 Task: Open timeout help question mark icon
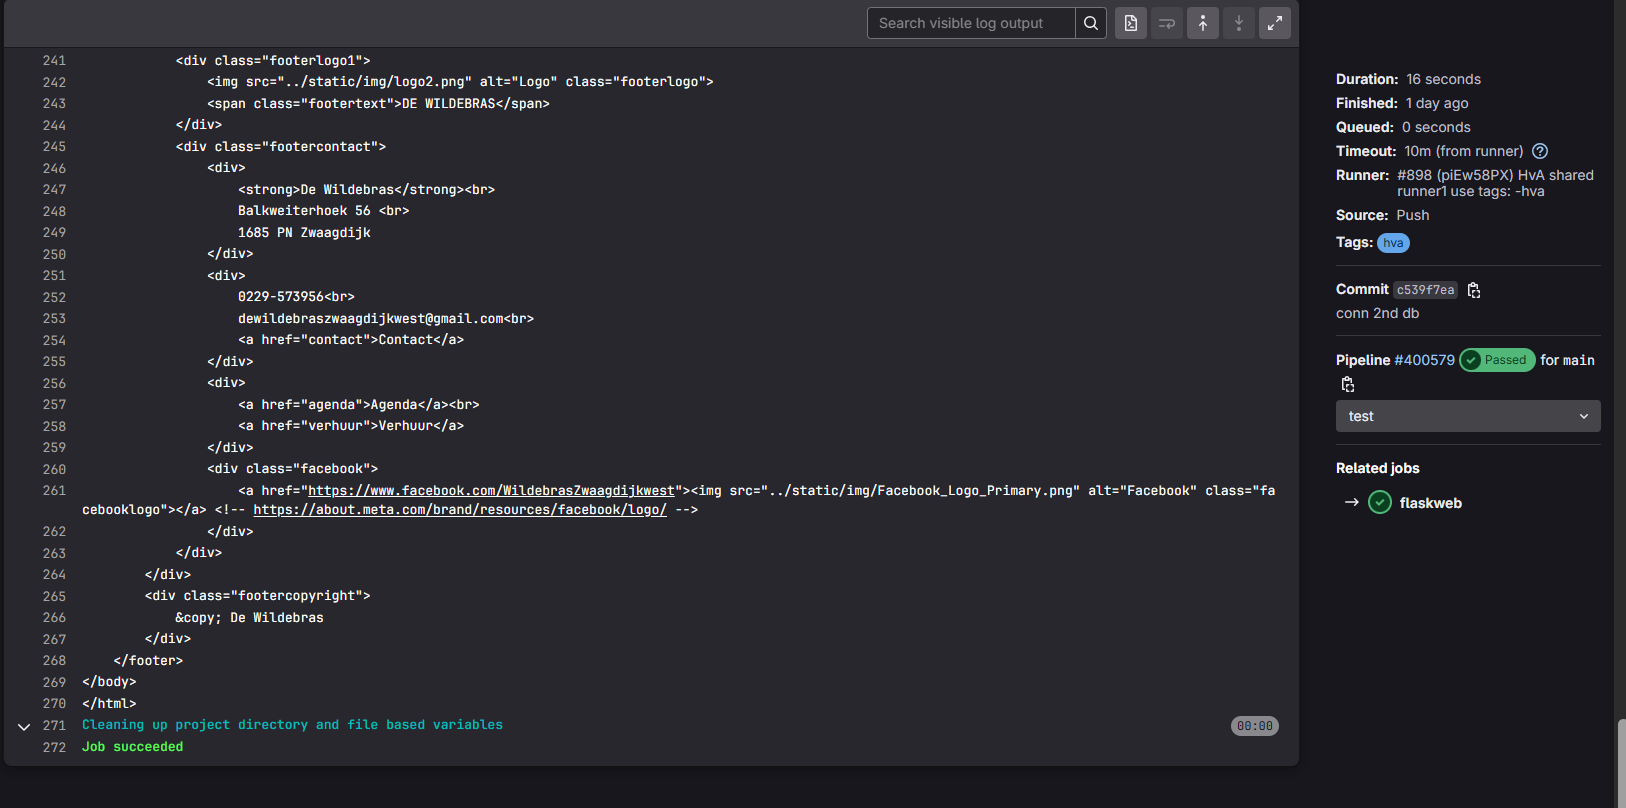(1540, 151)
